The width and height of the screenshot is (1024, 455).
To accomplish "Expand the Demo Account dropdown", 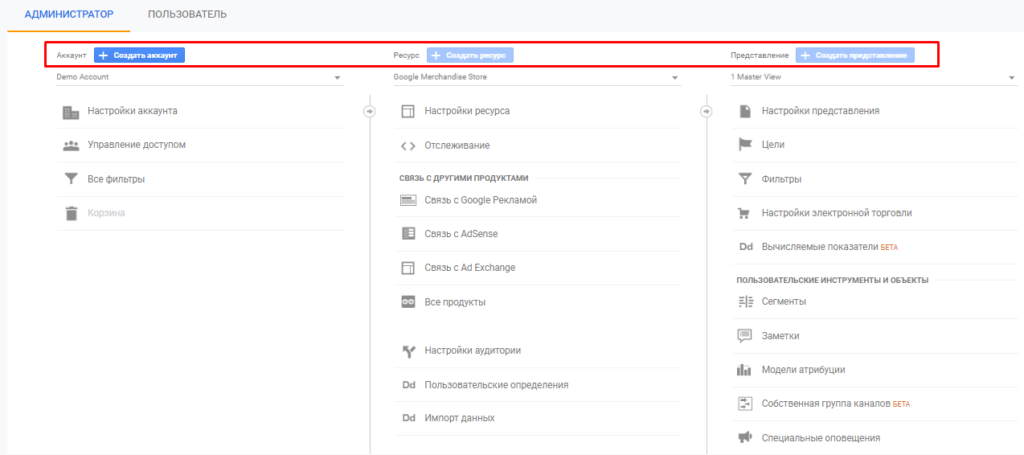I will tap(199, 77).
